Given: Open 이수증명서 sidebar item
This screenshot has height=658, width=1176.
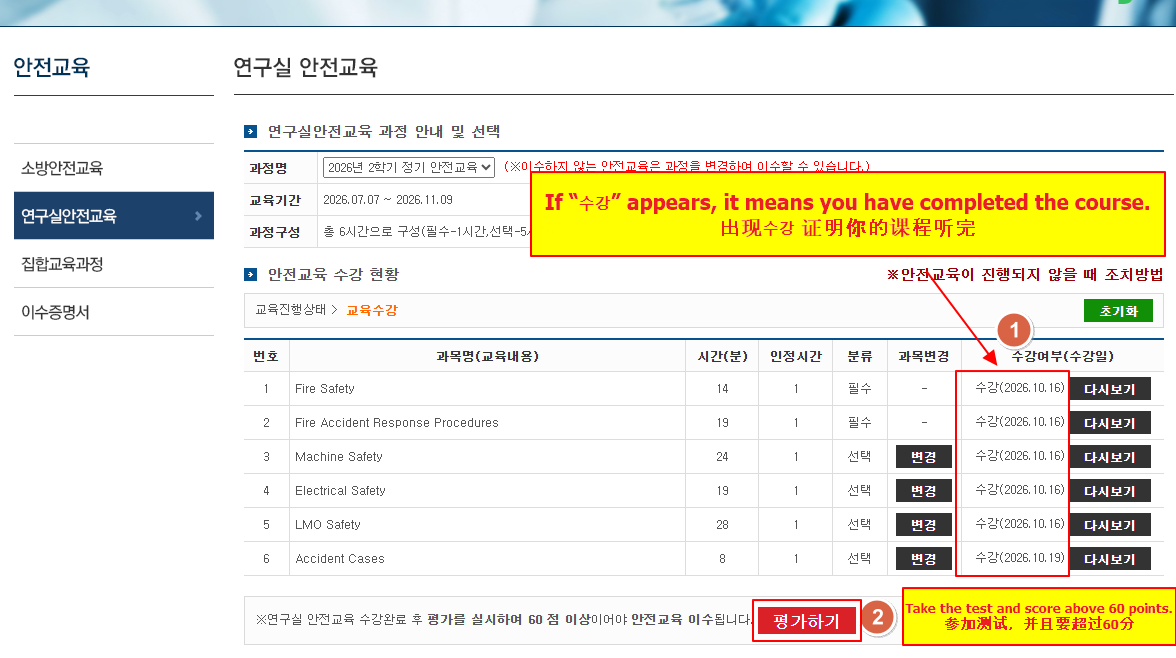Looking at the screenshot, I should (56, 312).
